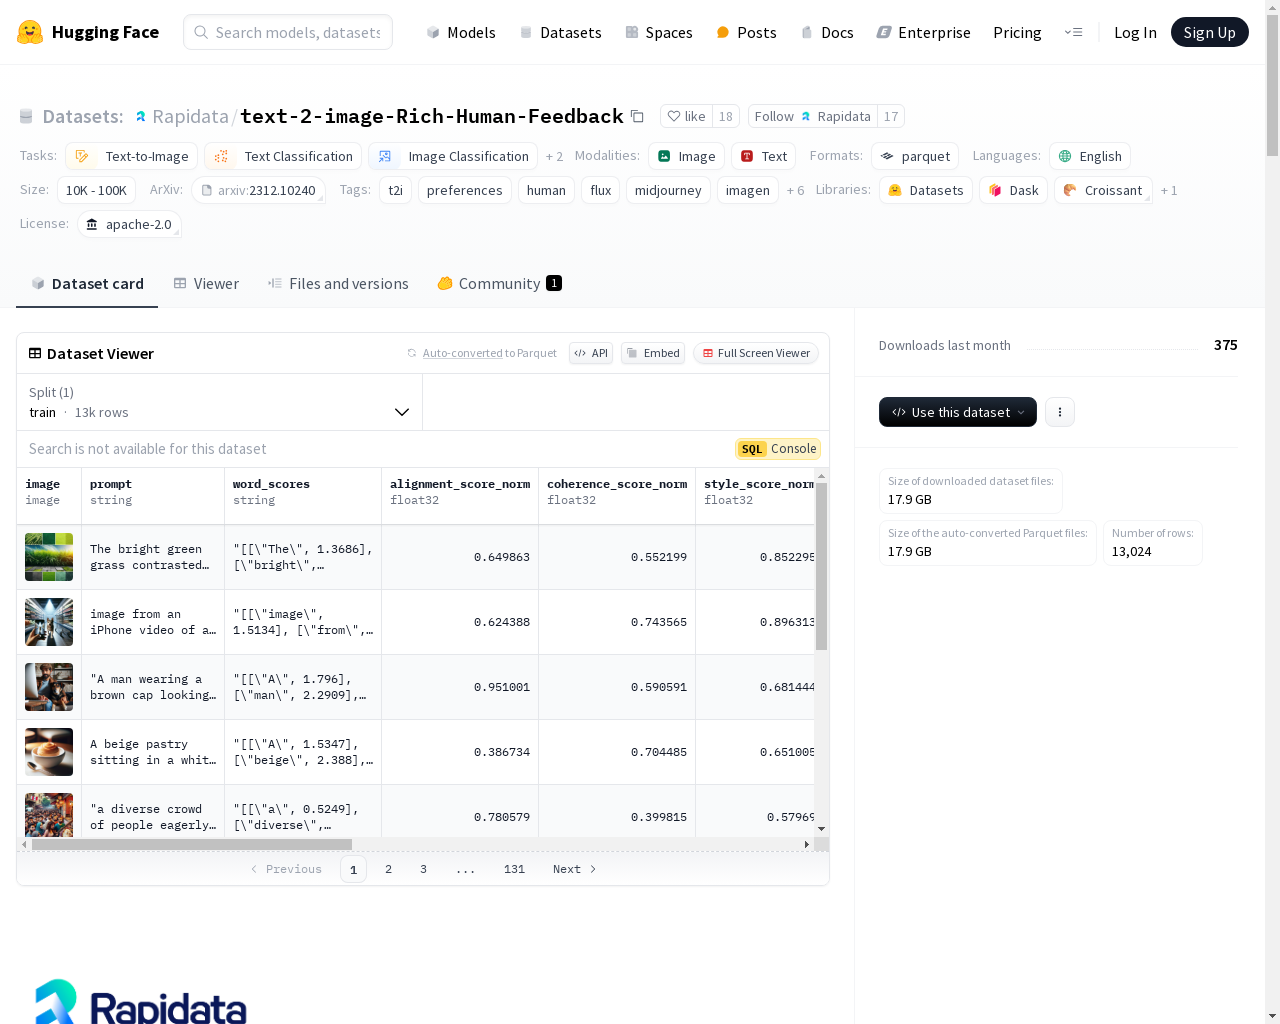Click the flux tag
1280x1024 pixels.
[601, 190]
